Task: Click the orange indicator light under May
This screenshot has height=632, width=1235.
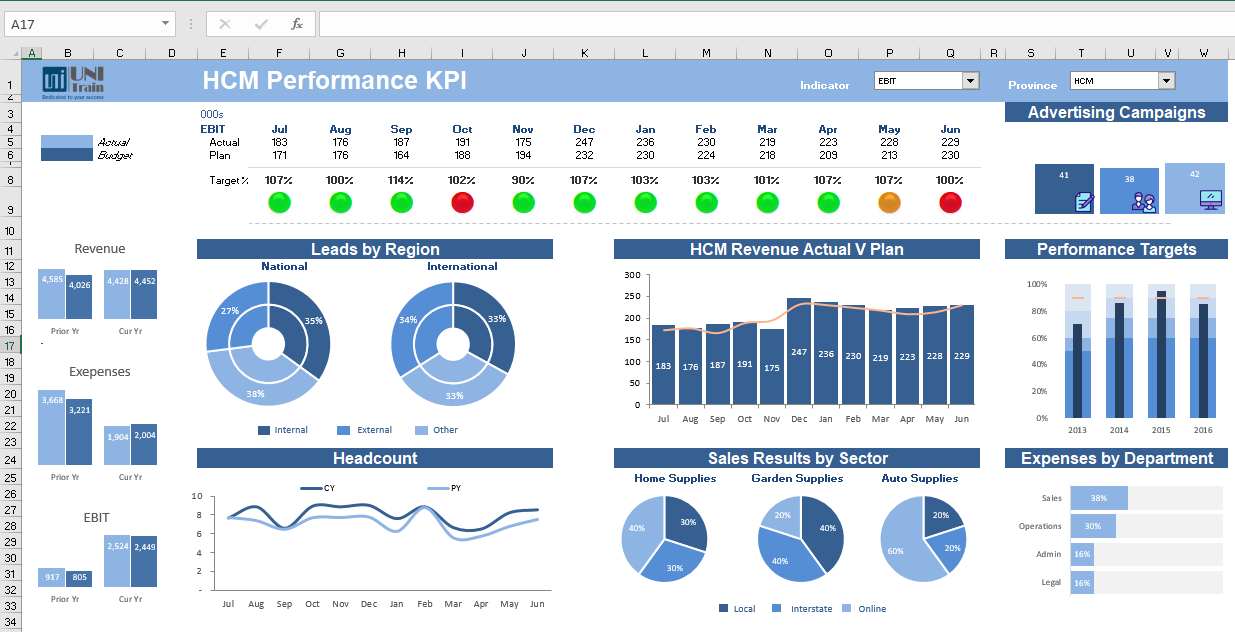Action: click(889, 203)
